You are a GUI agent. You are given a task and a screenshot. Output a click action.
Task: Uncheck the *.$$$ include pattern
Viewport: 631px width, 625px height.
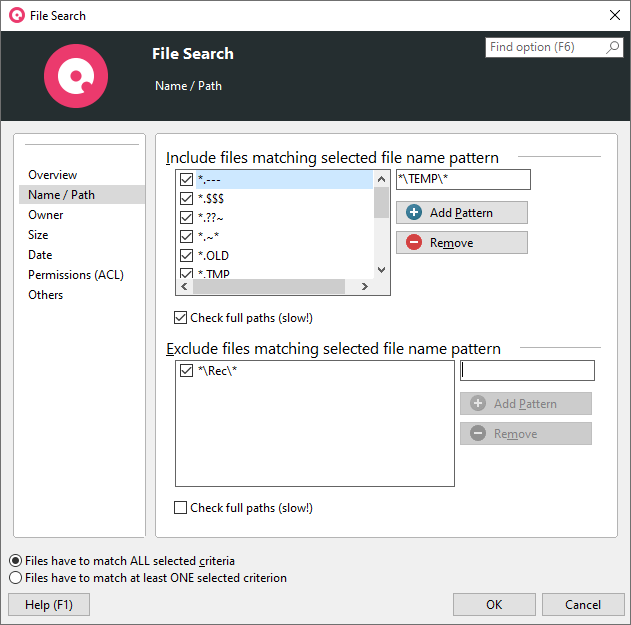point(186,199)
